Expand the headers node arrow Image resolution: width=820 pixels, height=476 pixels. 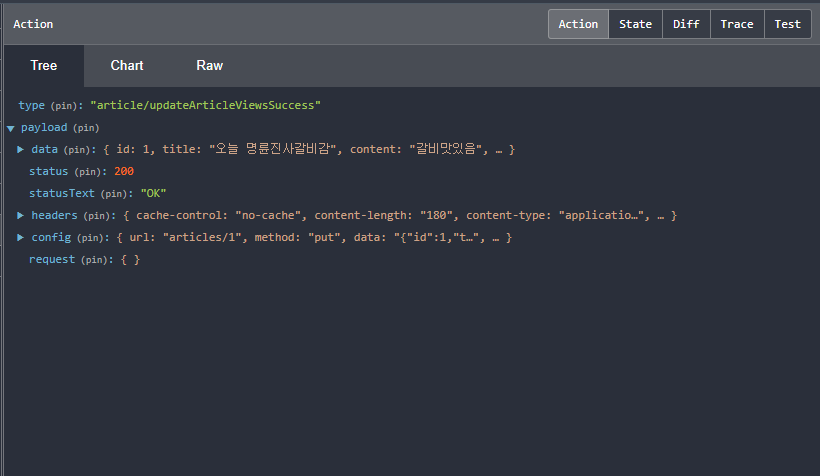pyautogui.click(x=20, y=216)
